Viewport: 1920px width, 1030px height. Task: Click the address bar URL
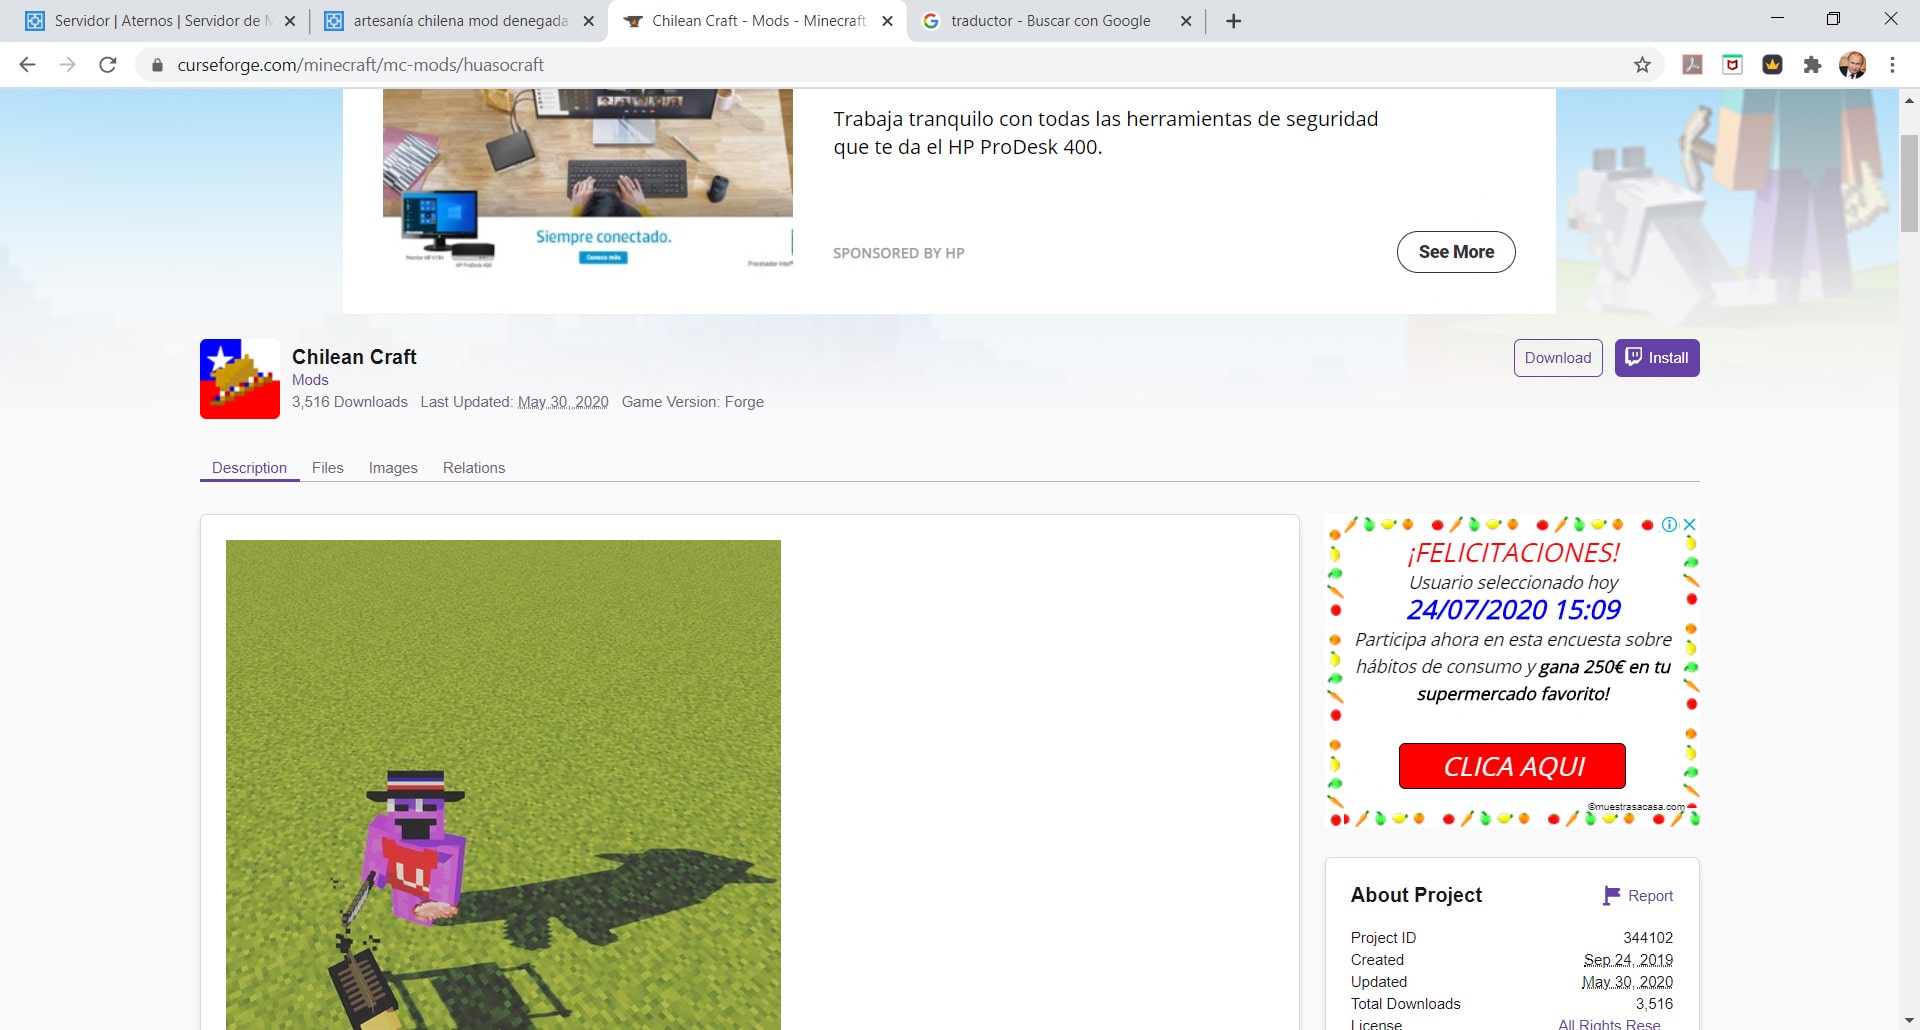click(361, 65)
